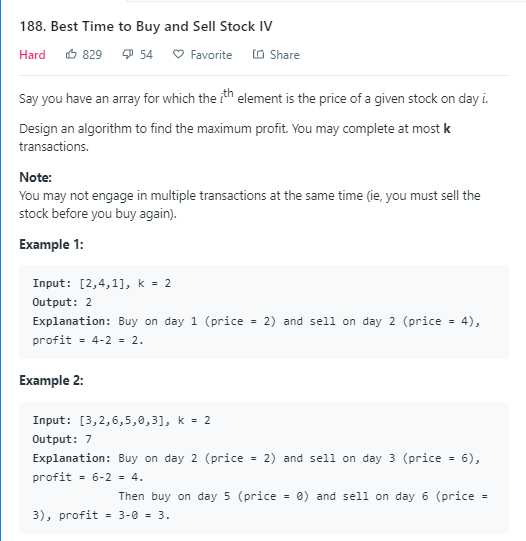The image size is (526, 541).
Task: Click the Hard difficulty label
Action: coord(32,55)
